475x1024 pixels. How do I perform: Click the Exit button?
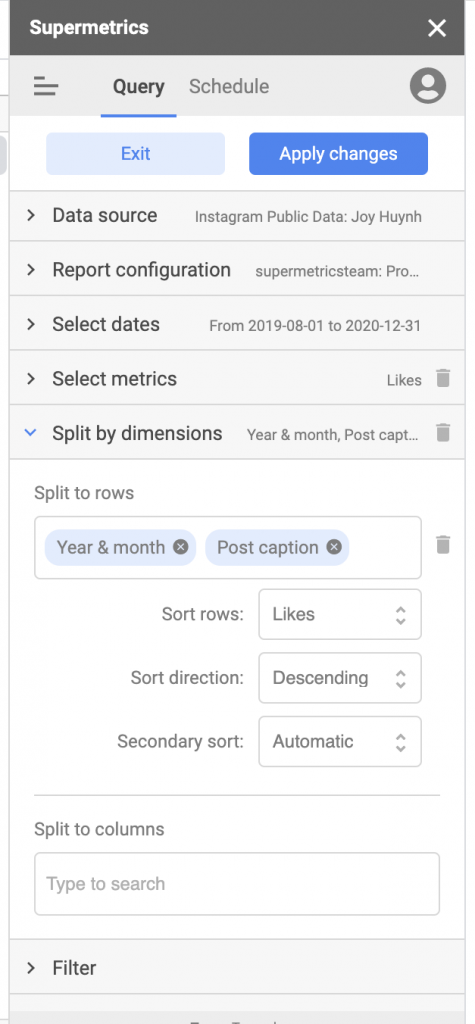135,154
